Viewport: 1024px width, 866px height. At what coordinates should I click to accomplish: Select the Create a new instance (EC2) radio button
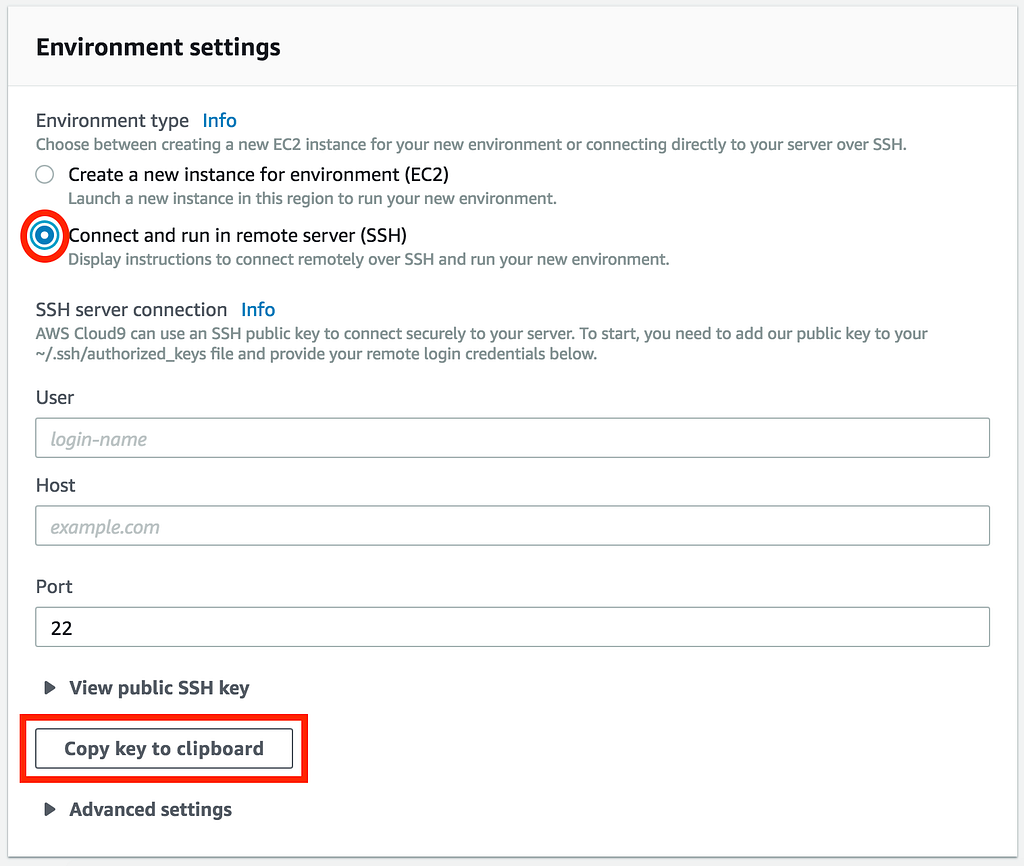(44, 175)
